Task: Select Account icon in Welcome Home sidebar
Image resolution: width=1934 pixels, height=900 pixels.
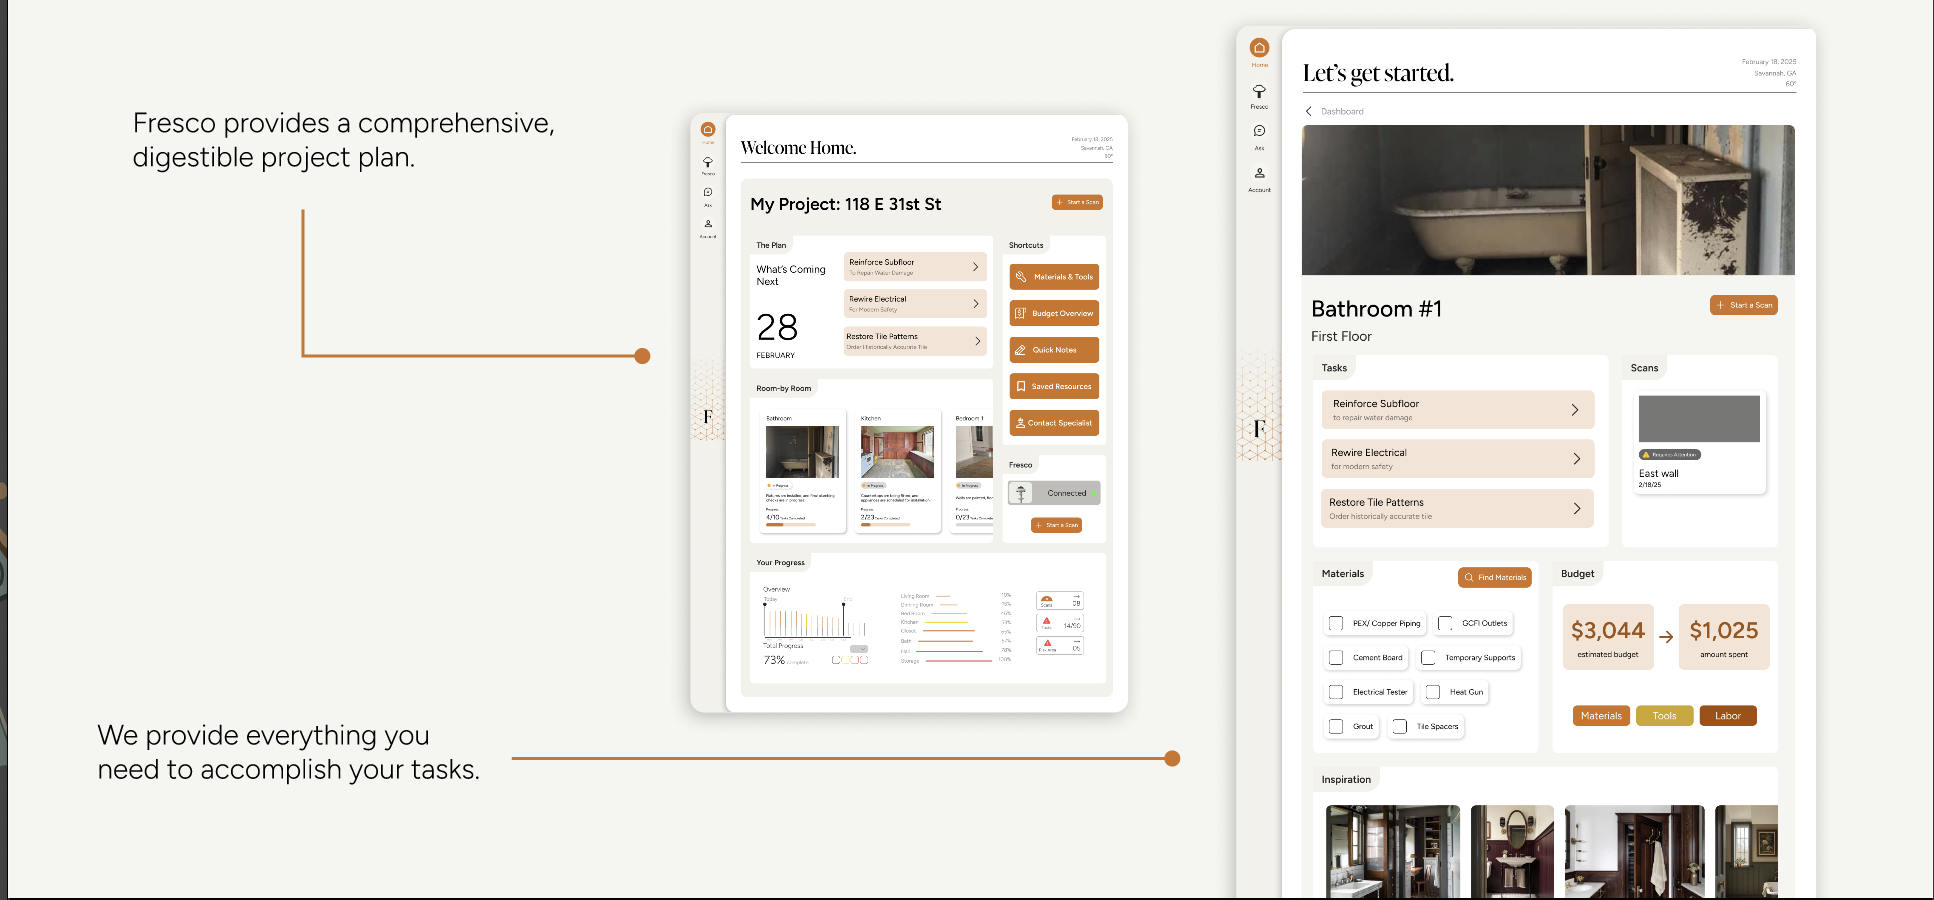Action: tap(708, 224)
